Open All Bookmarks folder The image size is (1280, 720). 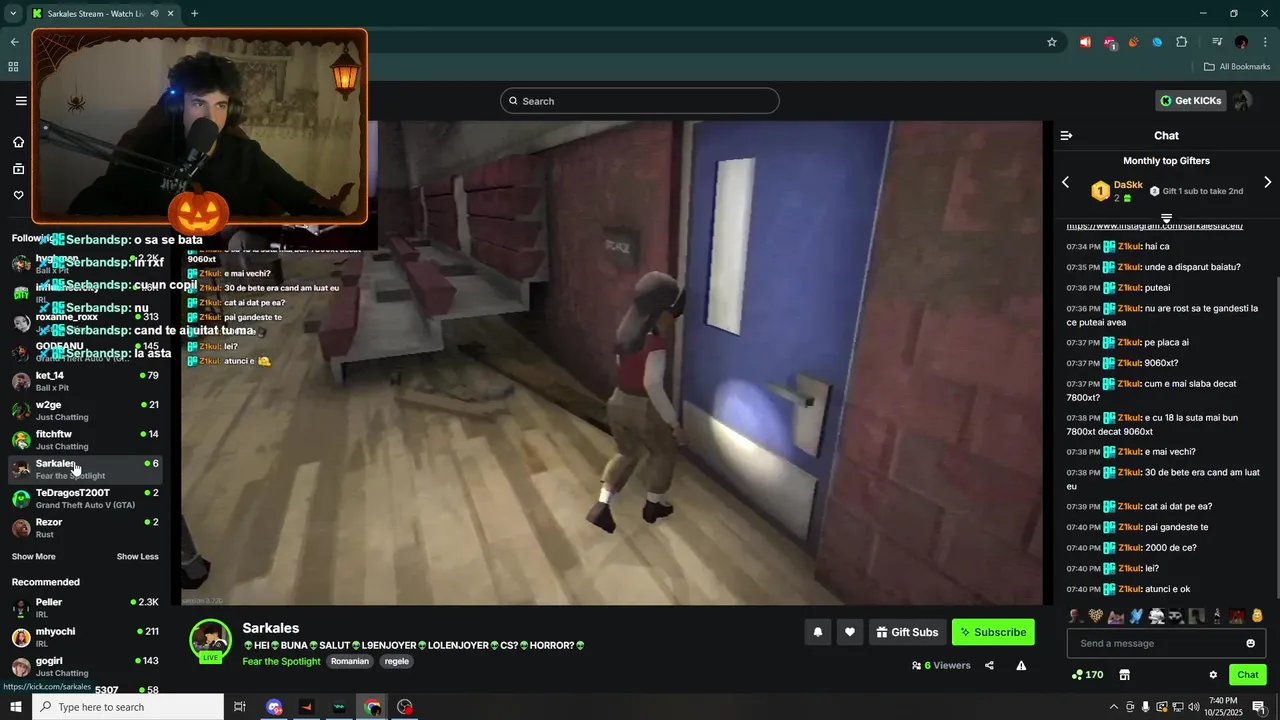(1236, 67)
